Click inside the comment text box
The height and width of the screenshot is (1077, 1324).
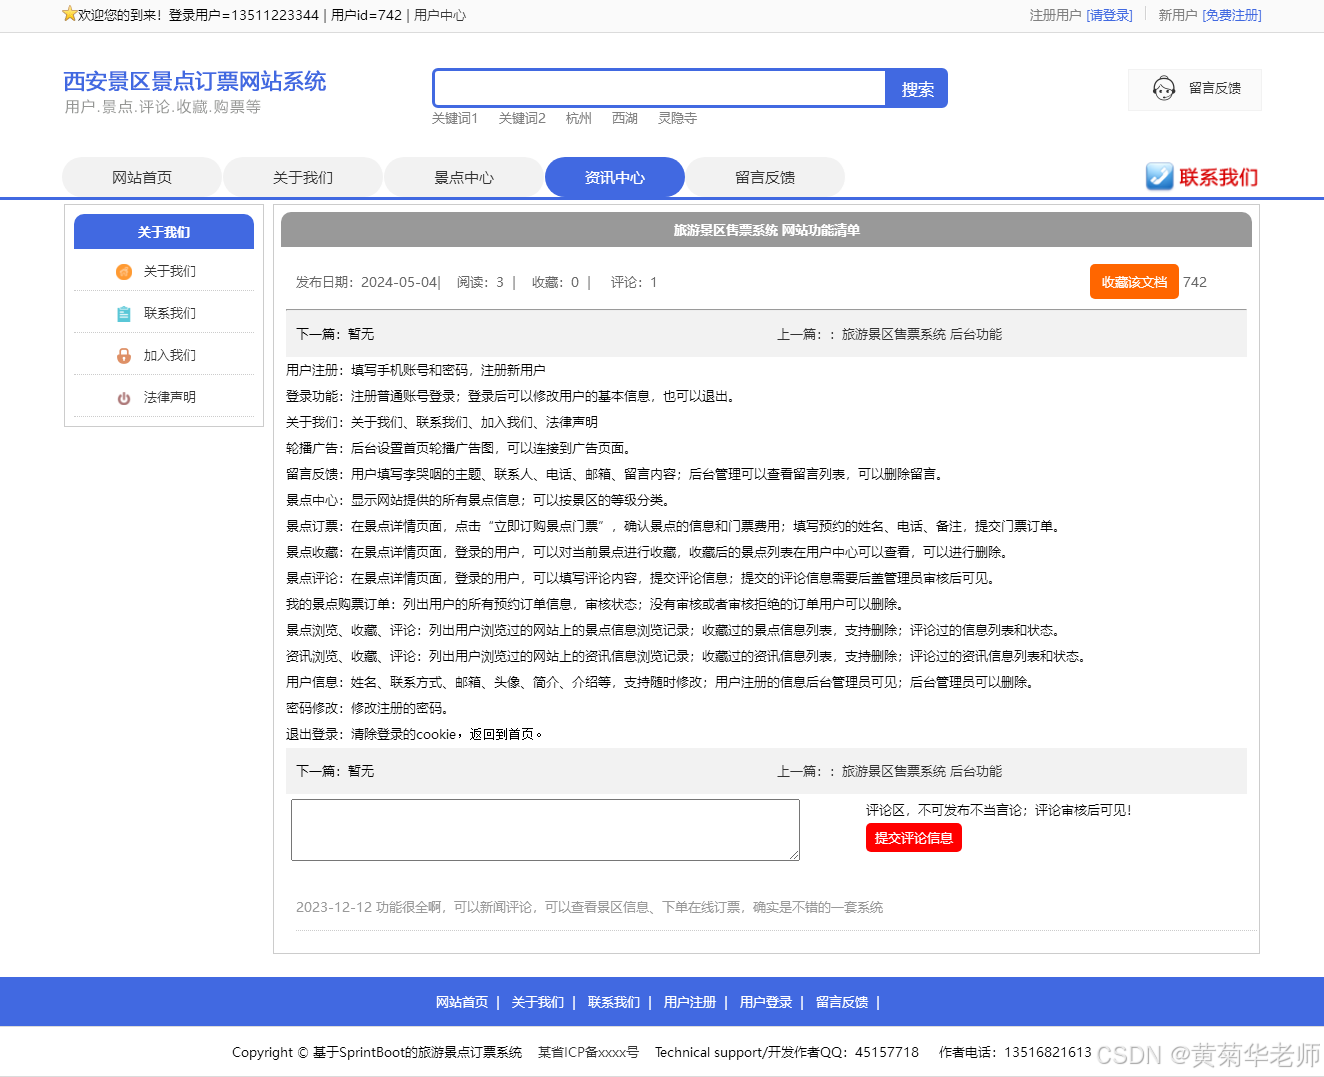click(545, 830)
